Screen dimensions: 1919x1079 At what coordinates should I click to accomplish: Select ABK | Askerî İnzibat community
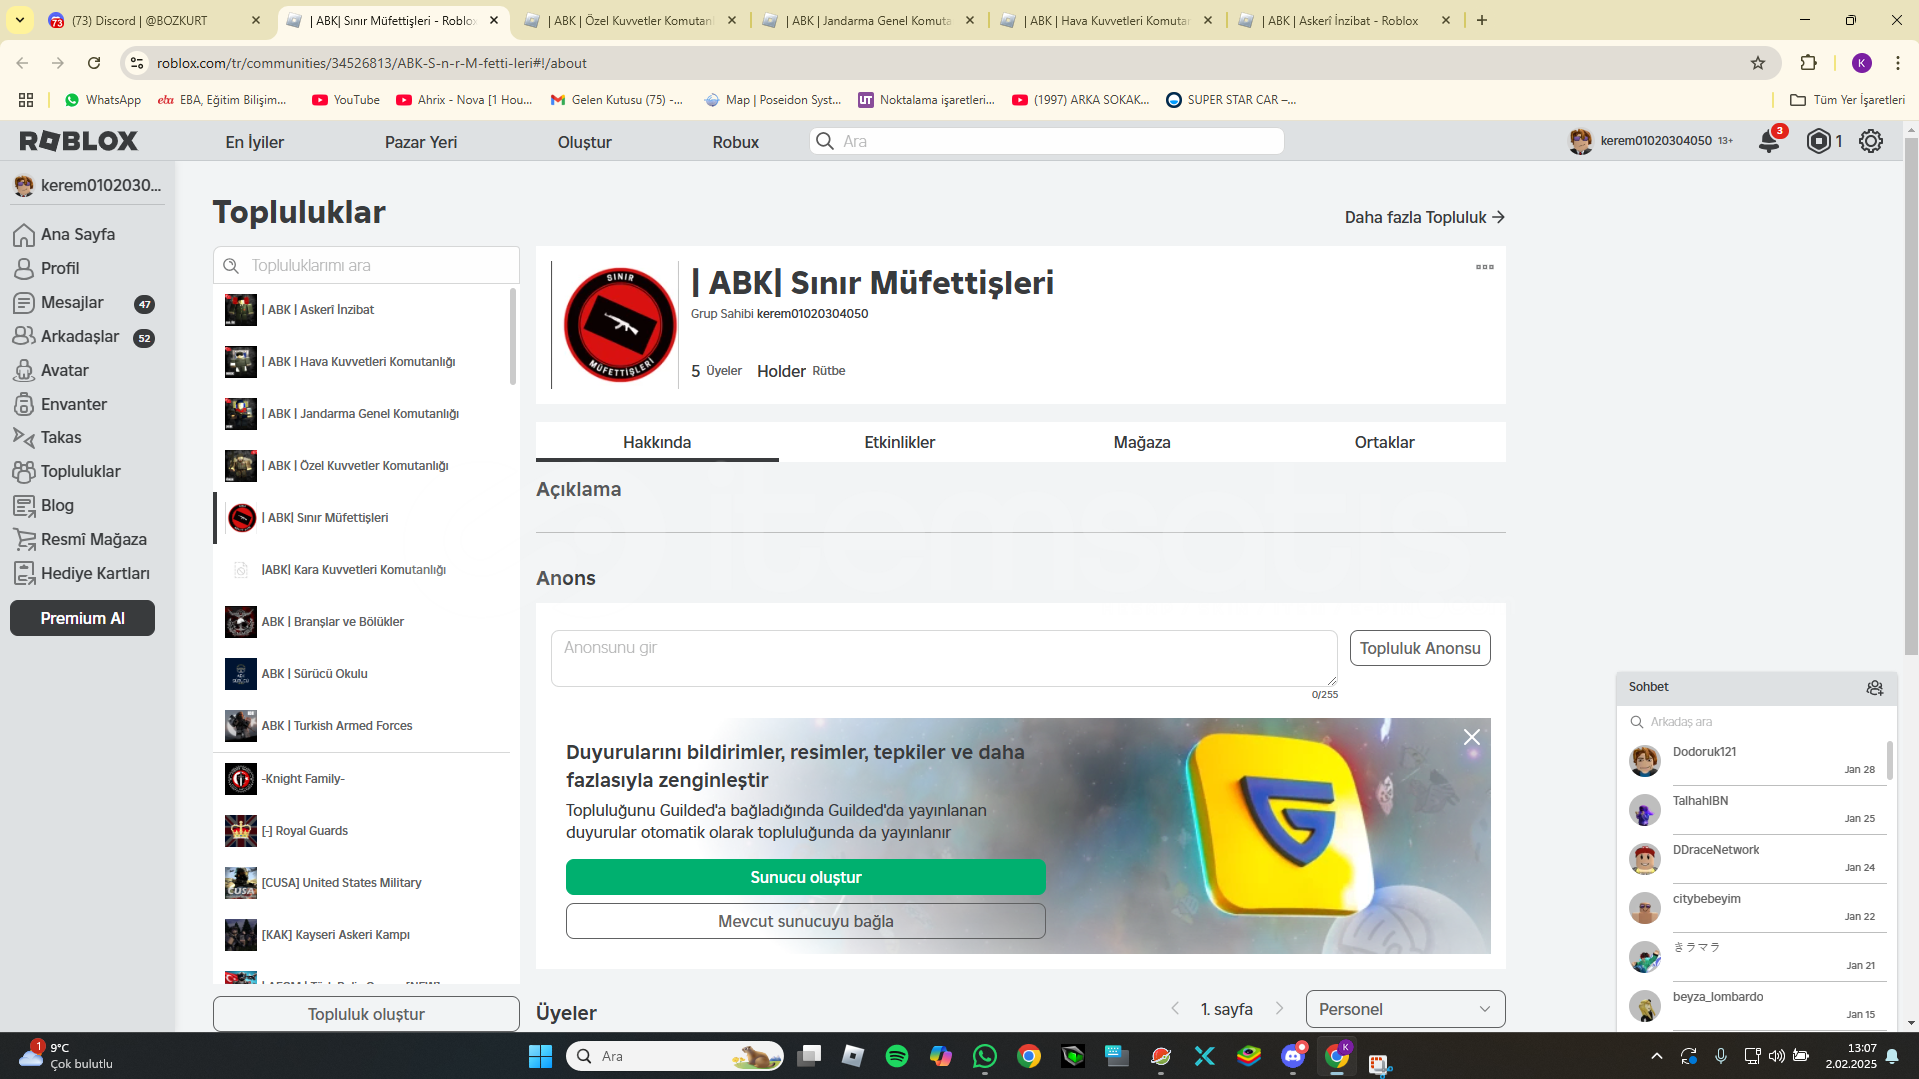362,310
